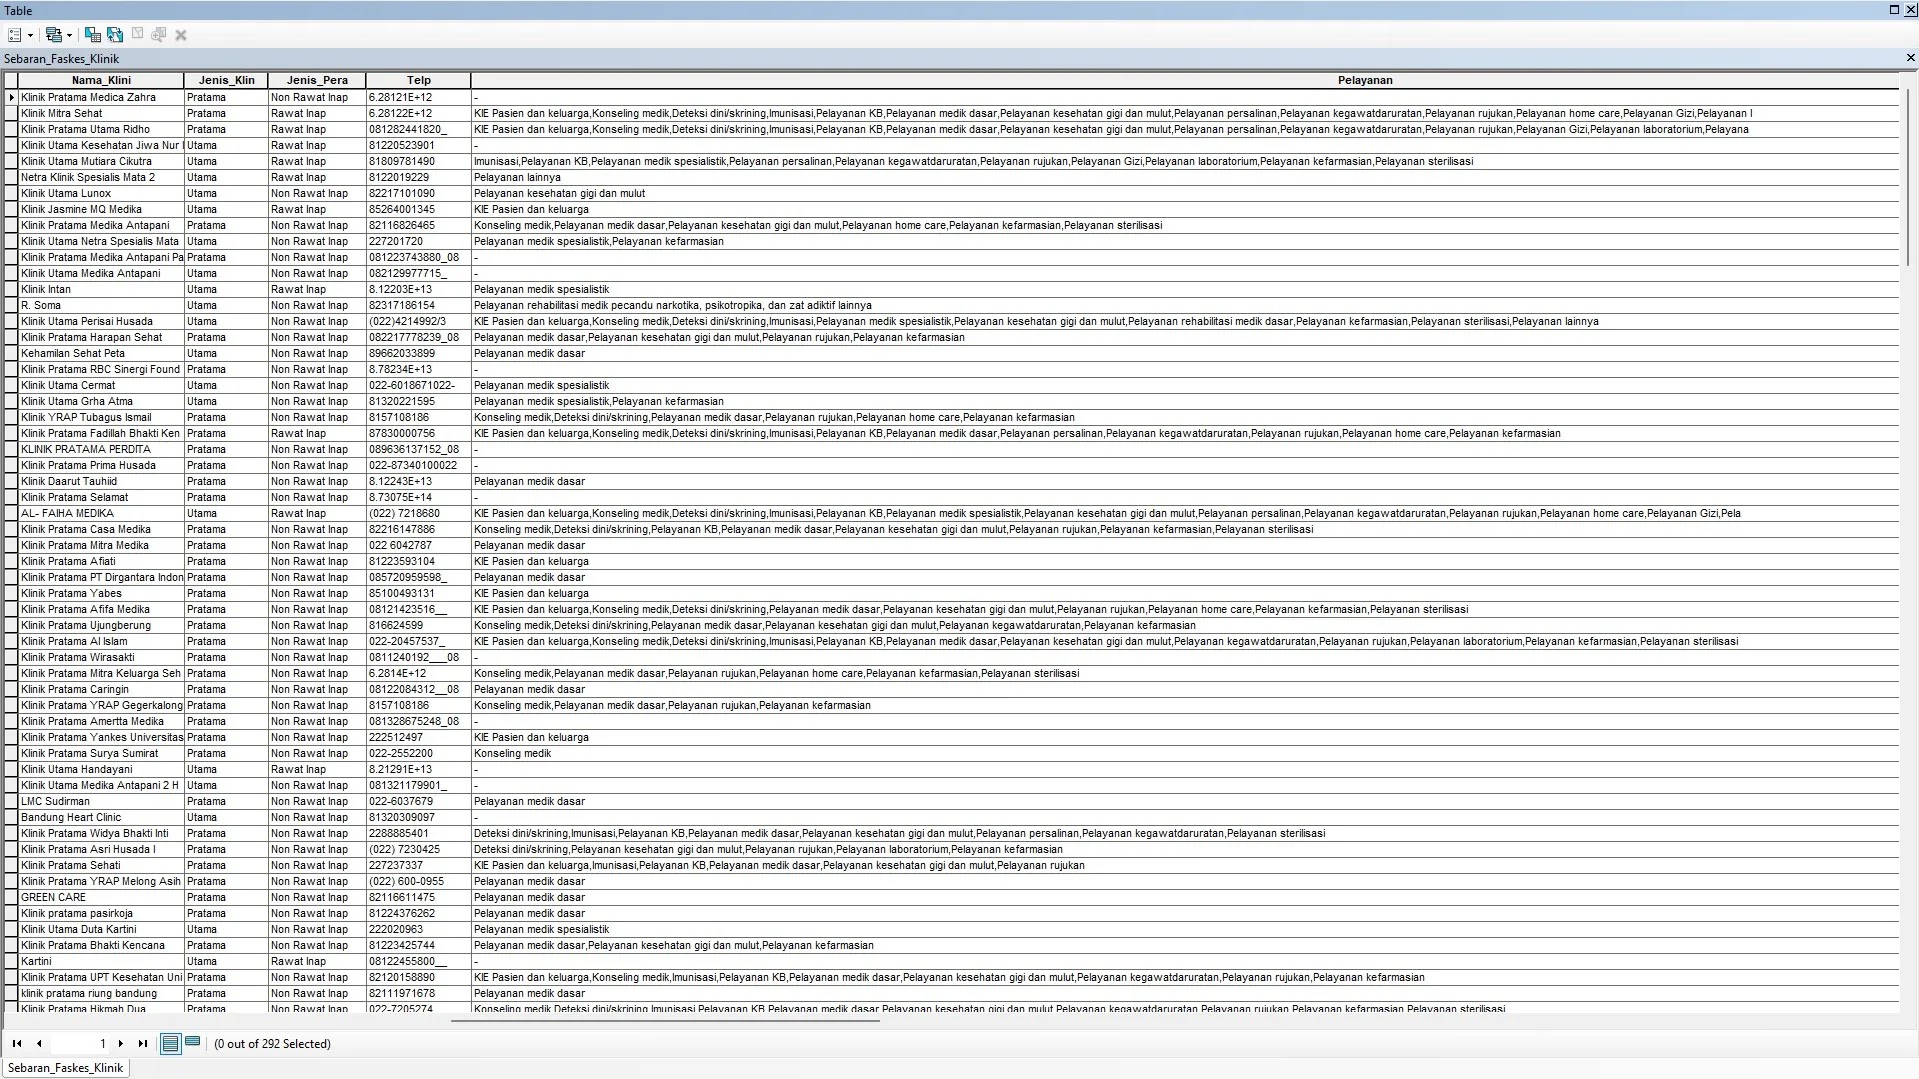This screenshot has height=1079, width=1919.
Task: Select row header of Klinik Pratama Medica Zahra
Action: coord(11,97)
